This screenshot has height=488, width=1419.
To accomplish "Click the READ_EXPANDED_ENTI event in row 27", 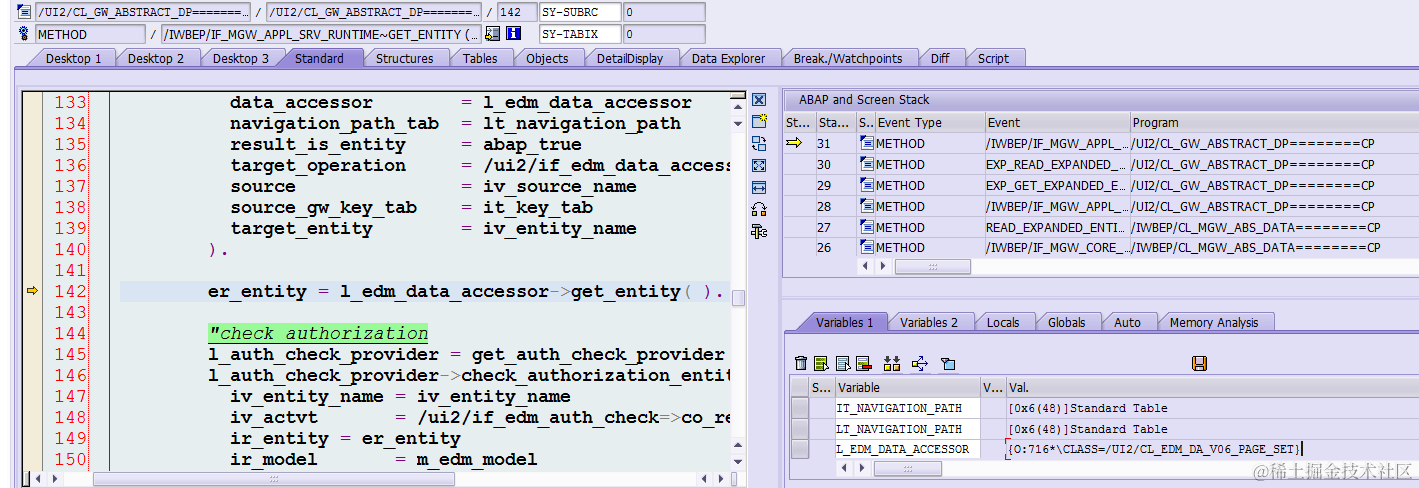I will pyautogui.click(x=1056, y=227).
